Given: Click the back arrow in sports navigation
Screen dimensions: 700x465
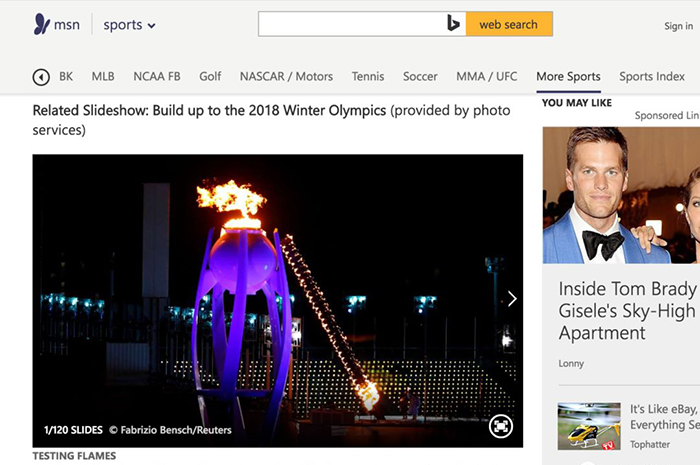Looking at the screenshot, I should pos(41,77).
